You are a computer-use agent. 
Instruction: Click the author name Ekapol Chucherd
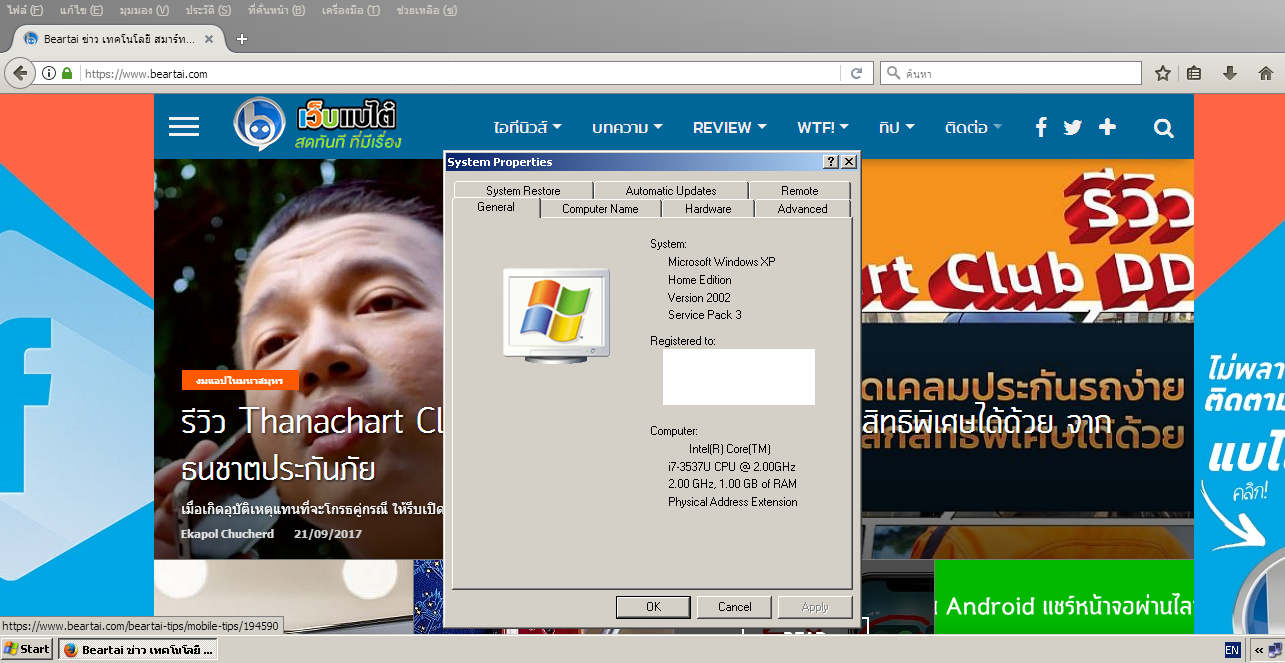(x=229, y=533)
